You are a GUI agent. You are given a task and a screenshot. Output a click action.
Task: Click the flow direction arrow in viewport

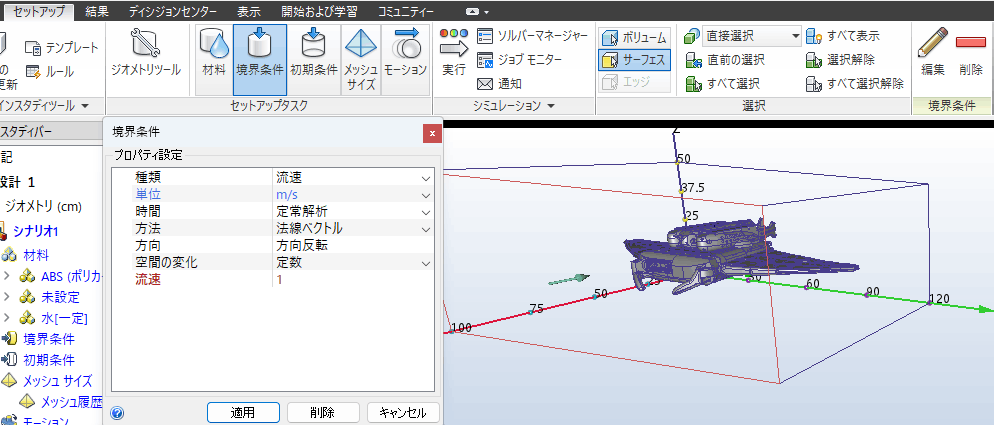569,279
